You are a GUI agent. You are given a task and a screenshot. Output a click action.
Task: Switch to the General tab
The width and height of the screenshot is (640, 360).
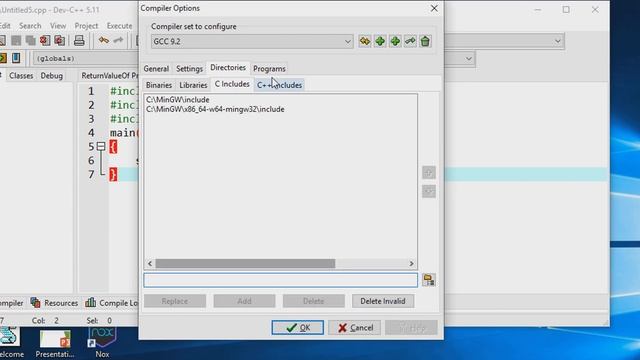pos(156,69)
